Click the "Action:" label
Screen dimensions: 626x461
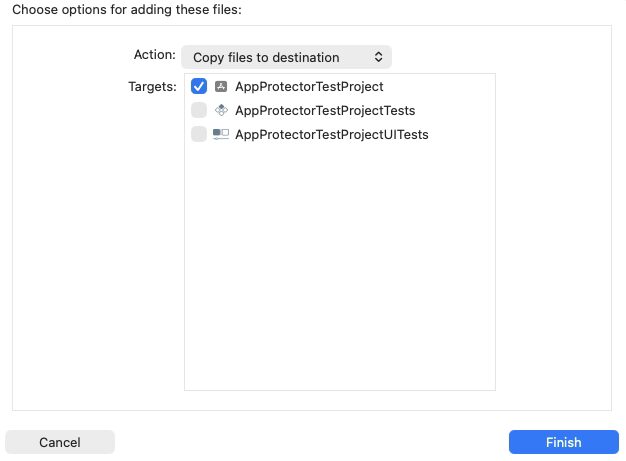click(x=155, y=56)
